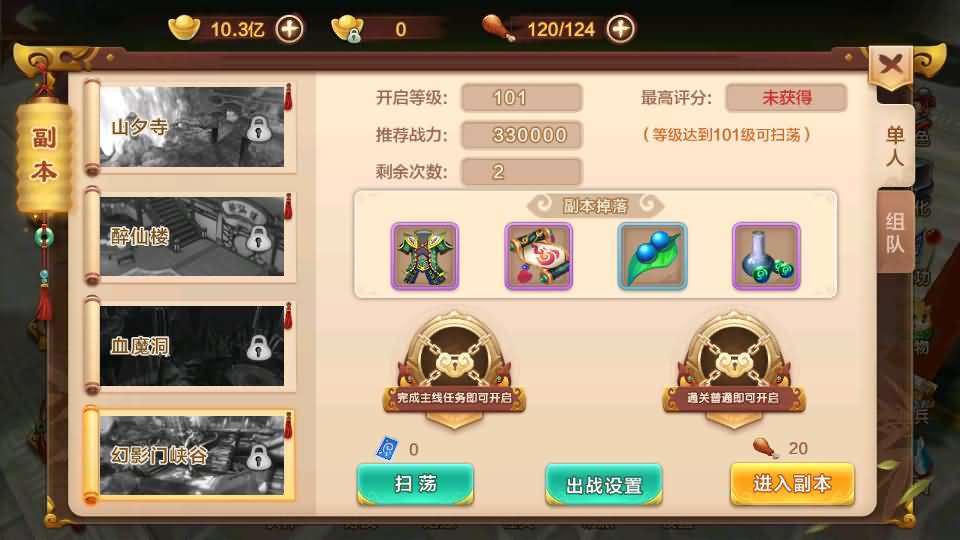Close the 副本 dungeon panel
The height and width of the screenshot is (540, 960).
click(891, 65)
